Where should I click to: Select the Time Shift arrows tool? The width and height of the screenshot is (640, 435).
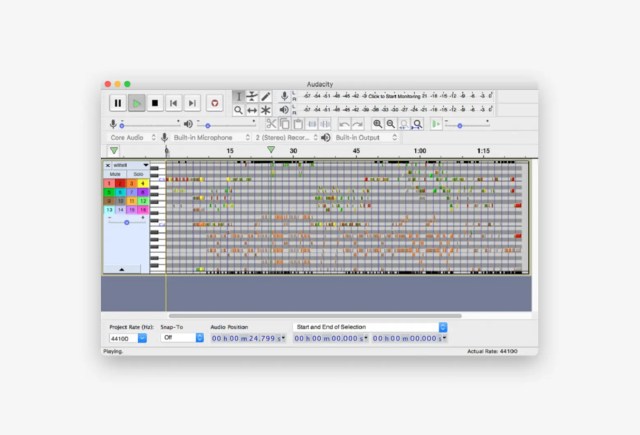252,110
